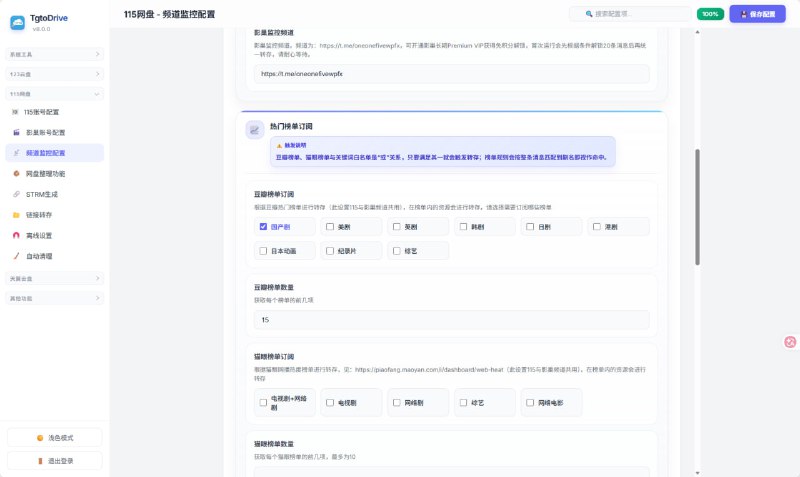Click the scrollbar up arrow

coord(697,32)
